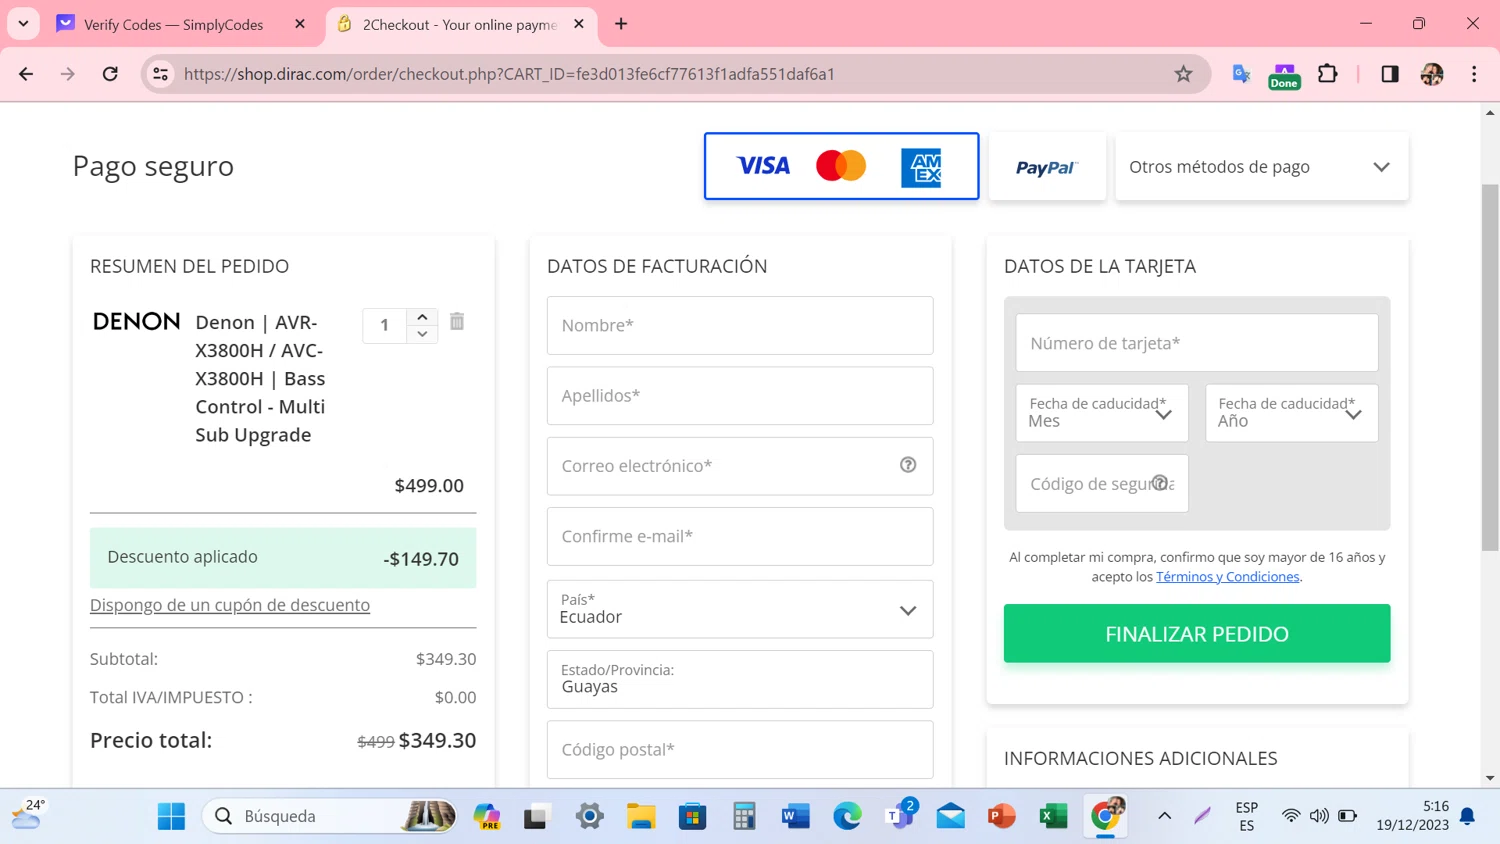
Task: Decrease product quantity with down arrow
Action: pos(422,334)
